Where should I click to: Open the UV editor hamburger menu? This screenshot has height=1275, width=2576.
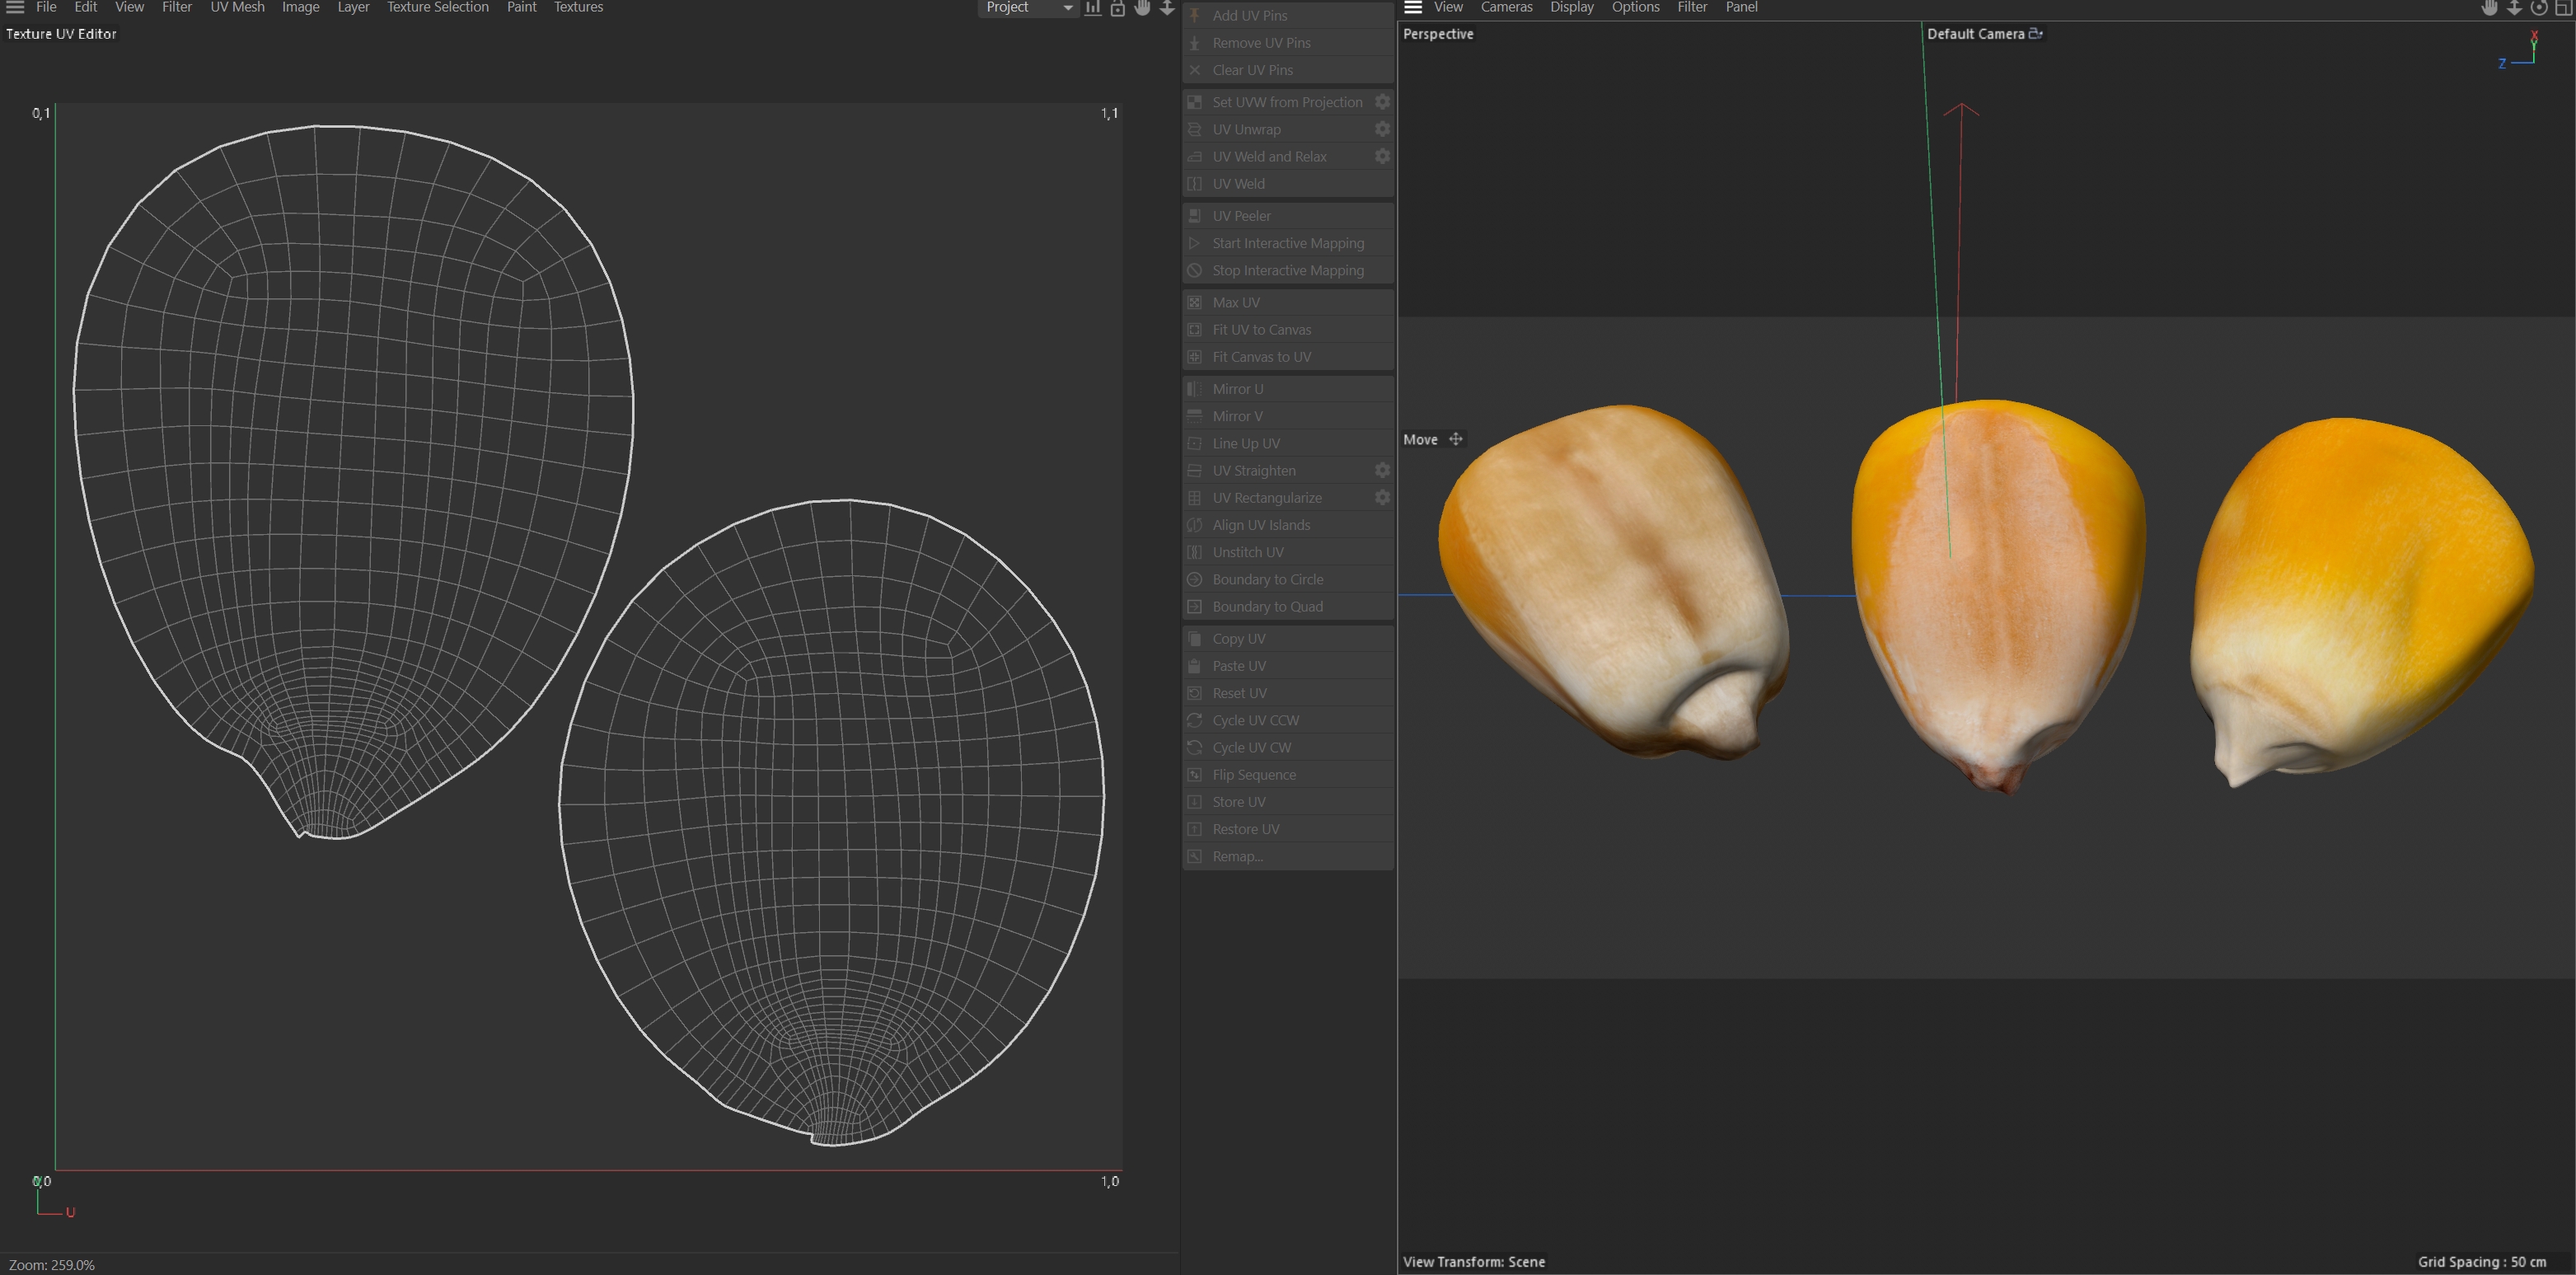click(15, 7)
